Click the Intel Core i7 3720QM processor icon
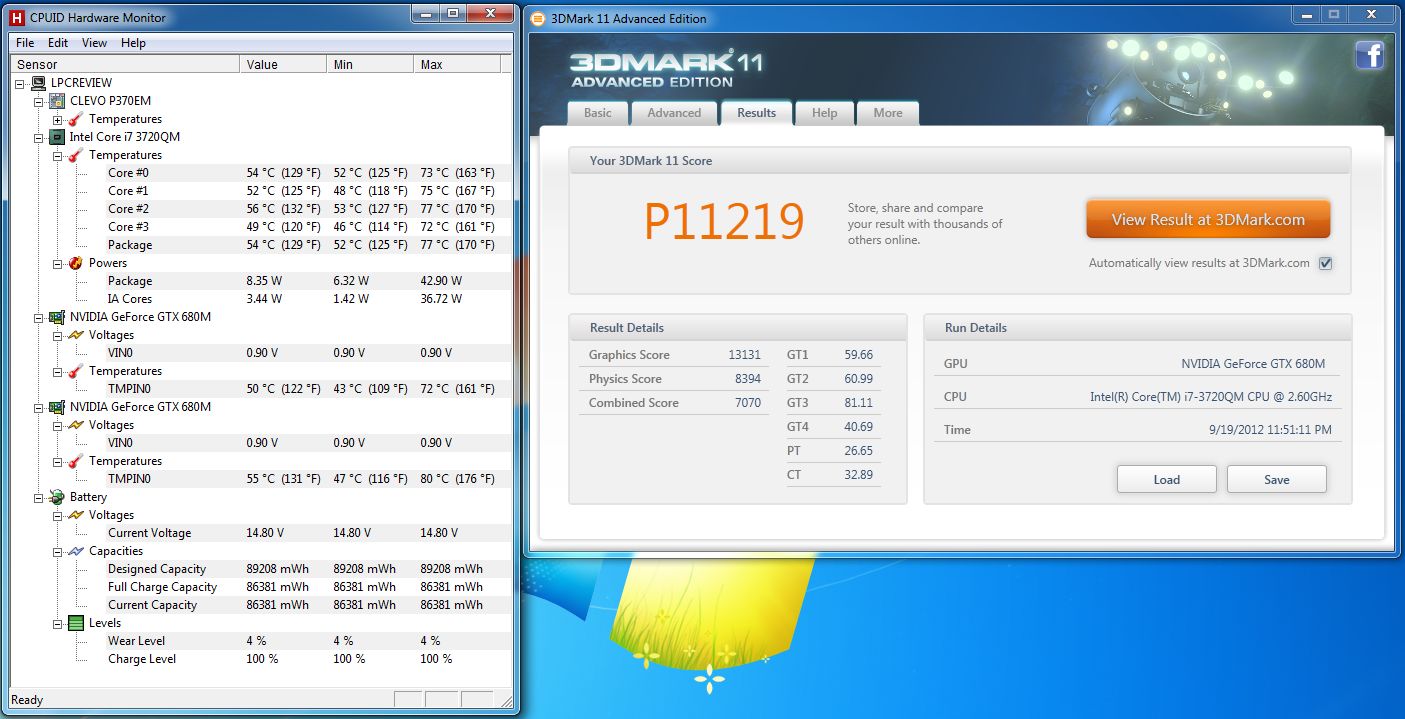Viewport: 1405px width, 719px height. (x=58, y=137)
